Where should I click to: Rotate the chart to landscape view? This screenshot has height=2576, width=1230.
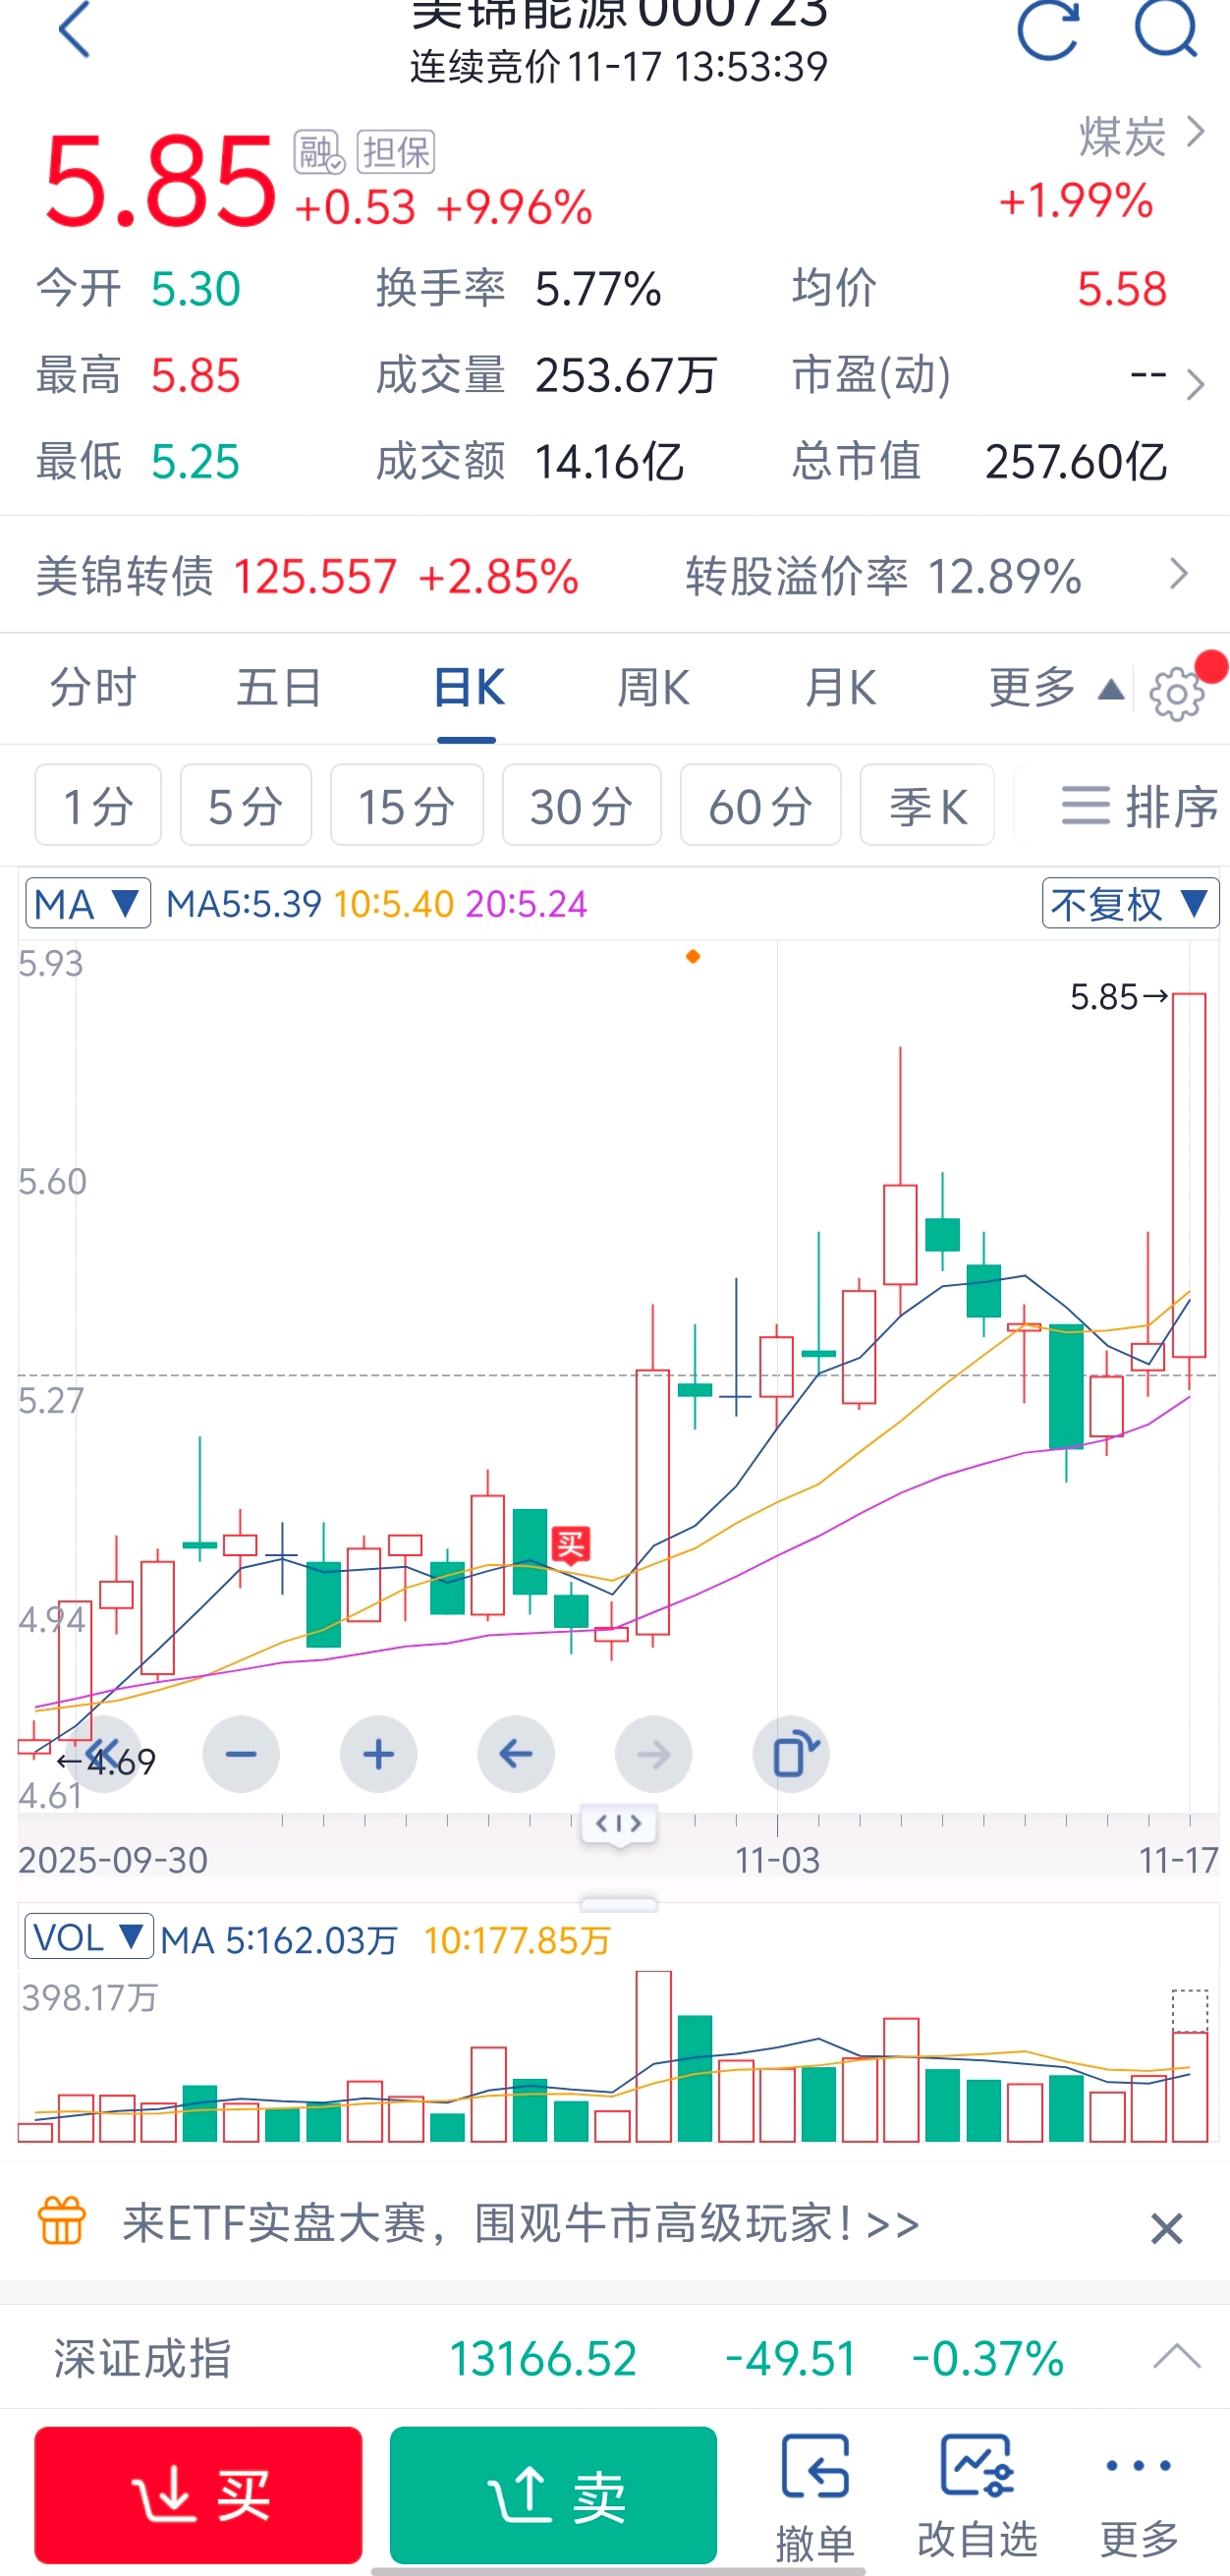pos(790,1754)
